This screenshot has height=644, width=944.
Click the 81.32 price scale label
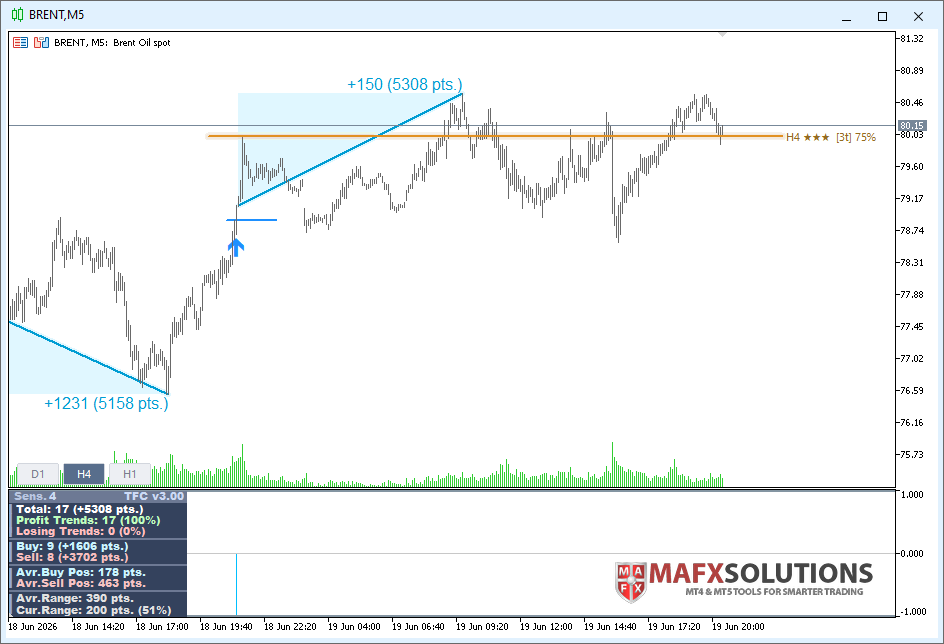point(911,39)
